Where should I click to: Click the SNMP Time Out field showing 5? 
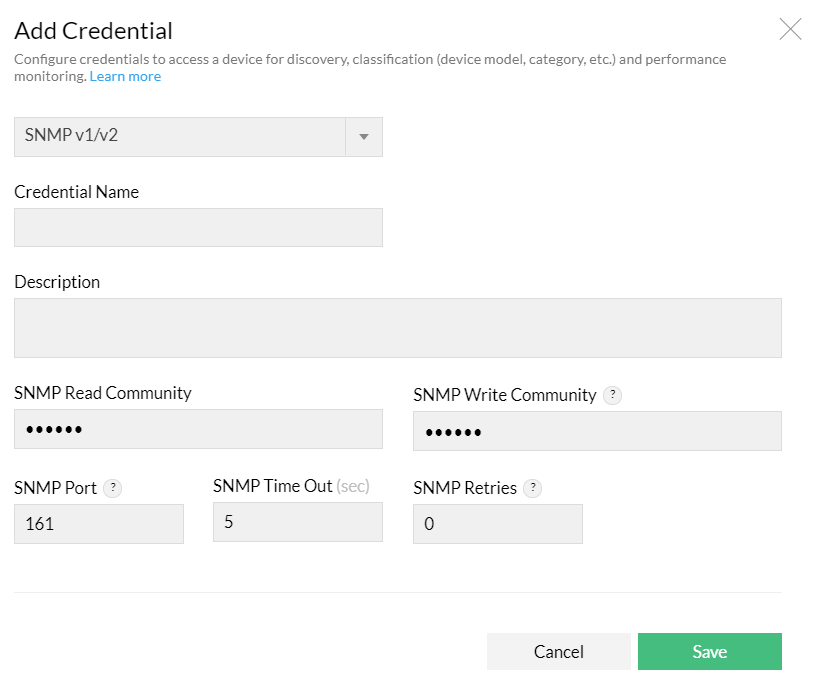pos(297,522)
